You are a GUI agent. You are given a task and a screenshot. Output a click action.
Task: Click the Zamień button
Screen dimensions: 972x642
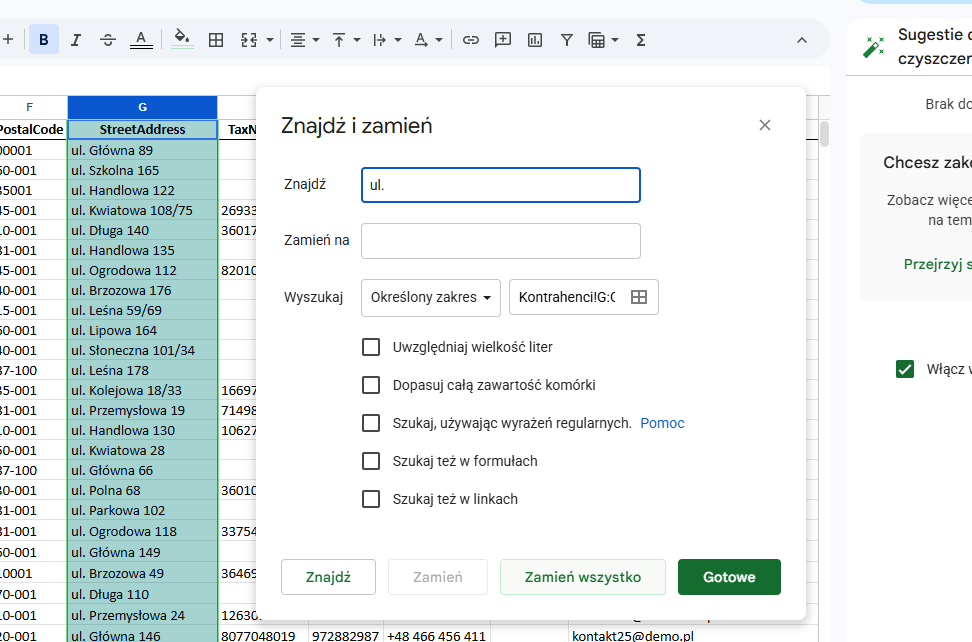click(438, 577)
